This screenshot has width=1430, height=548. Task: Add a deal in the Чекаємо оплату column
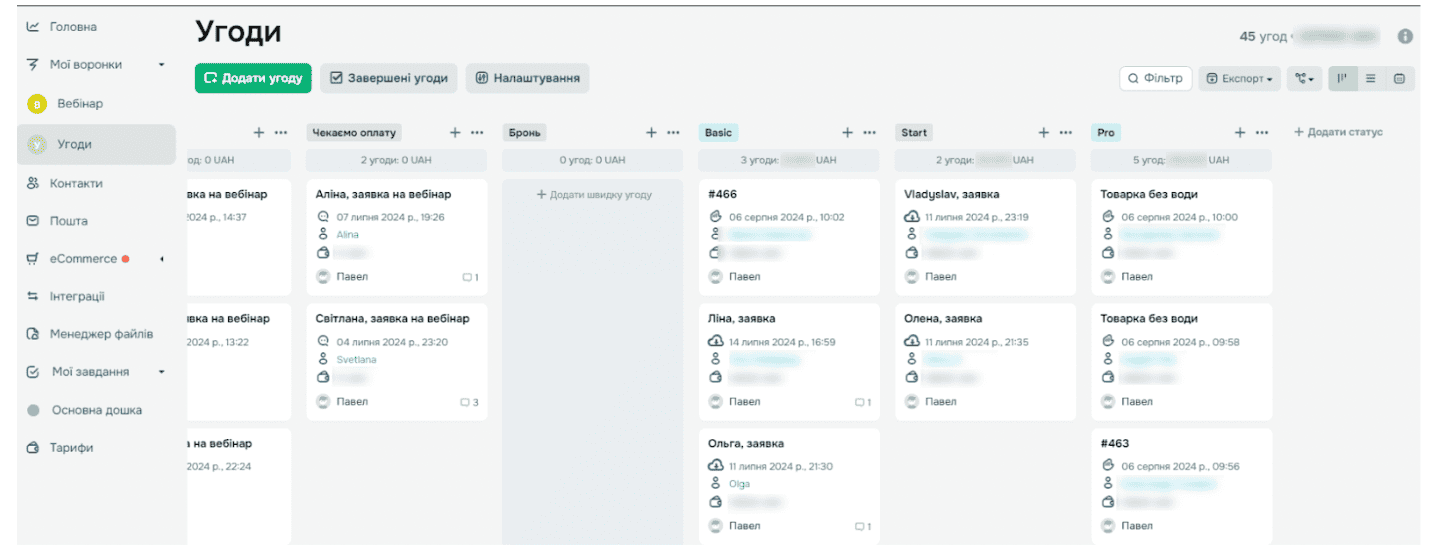455,132
